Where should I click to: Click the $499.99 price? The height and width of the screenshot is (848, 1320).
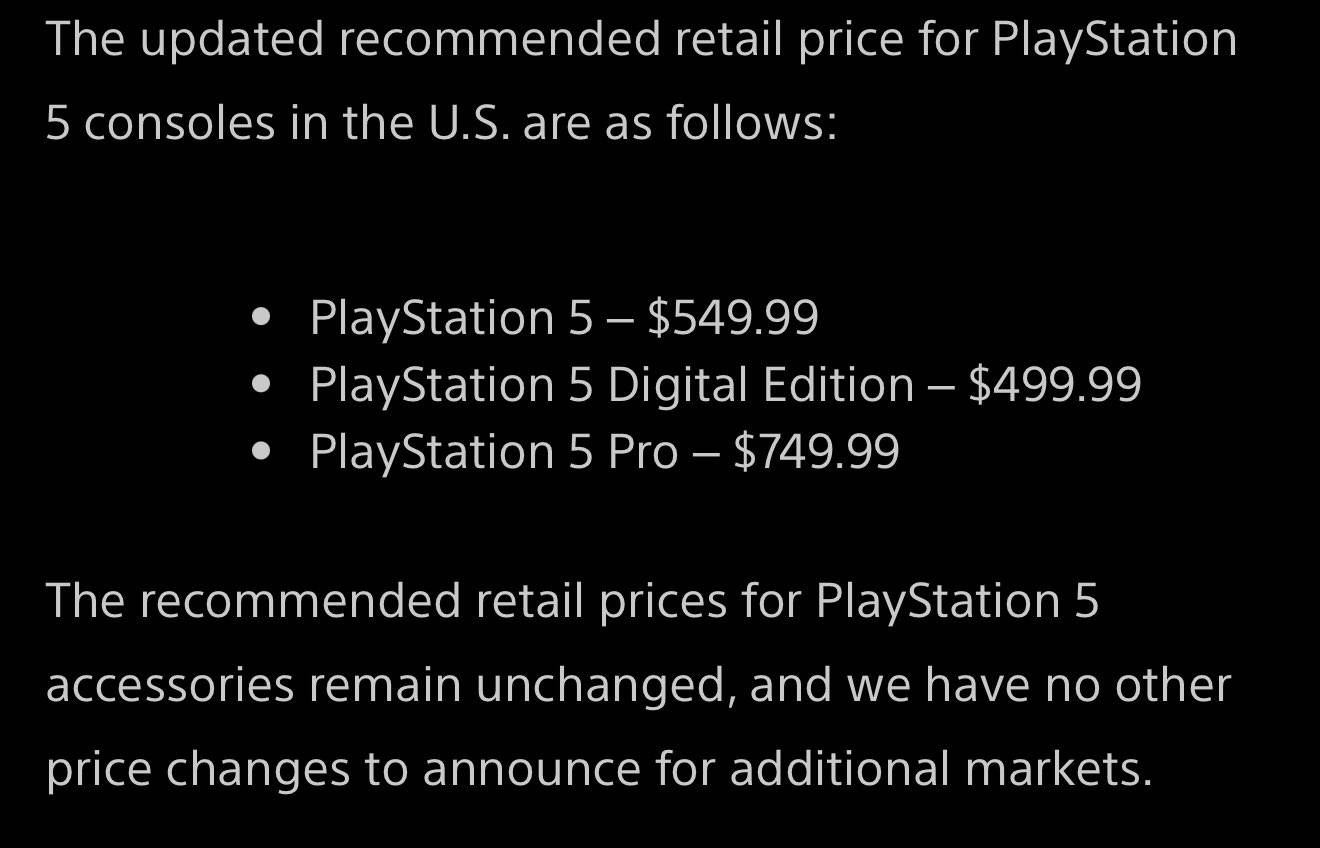[1054, 385]
